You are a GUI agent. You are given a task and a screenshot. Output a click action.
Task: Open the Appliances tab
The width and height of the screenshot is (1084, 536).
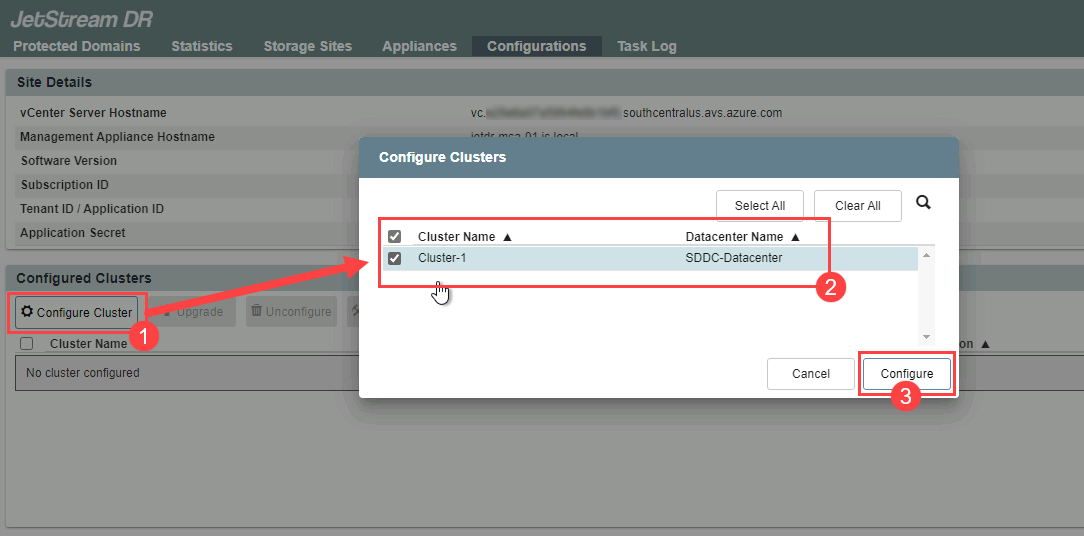pos(419,46)
